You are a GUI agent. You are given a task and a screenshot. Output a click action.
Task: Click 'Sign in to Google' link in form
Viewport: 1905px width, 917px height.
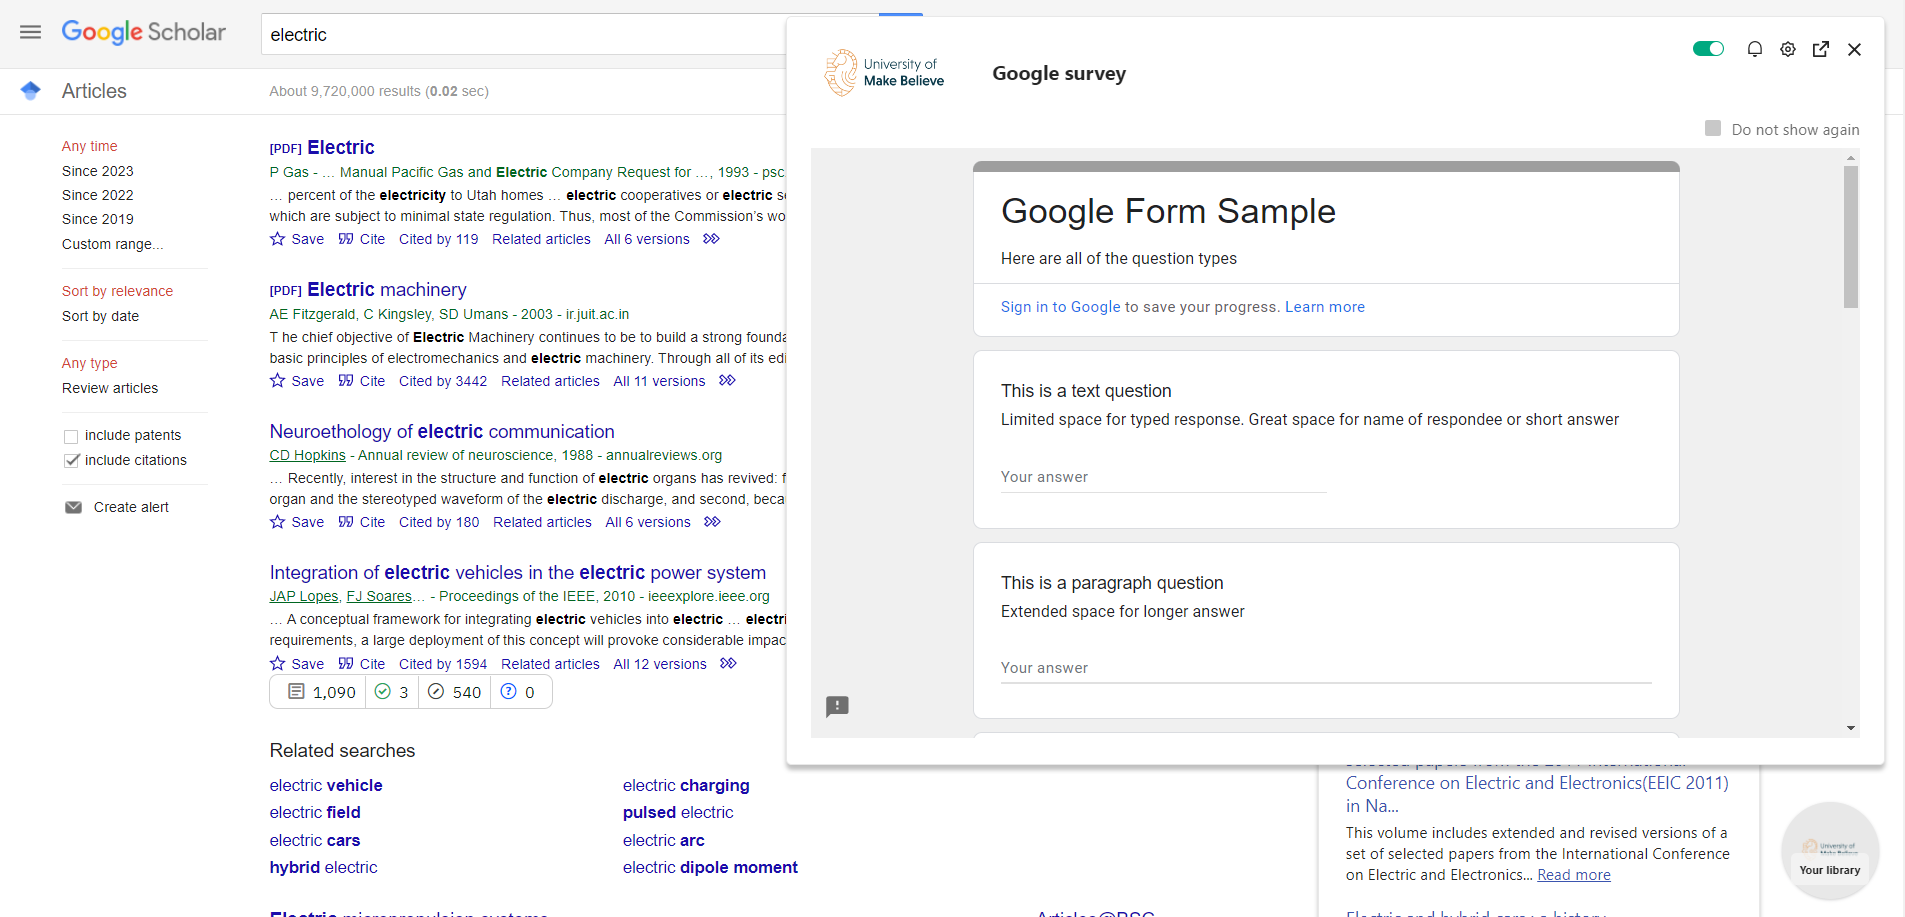pyautogui.click(x=1061, y=307)
